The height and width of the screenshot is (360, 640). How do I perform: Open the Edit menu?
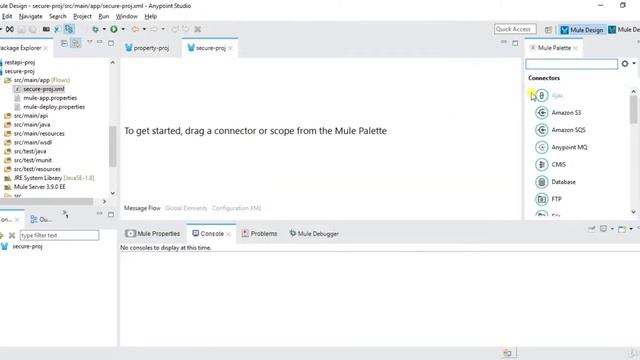pos(7,16)
